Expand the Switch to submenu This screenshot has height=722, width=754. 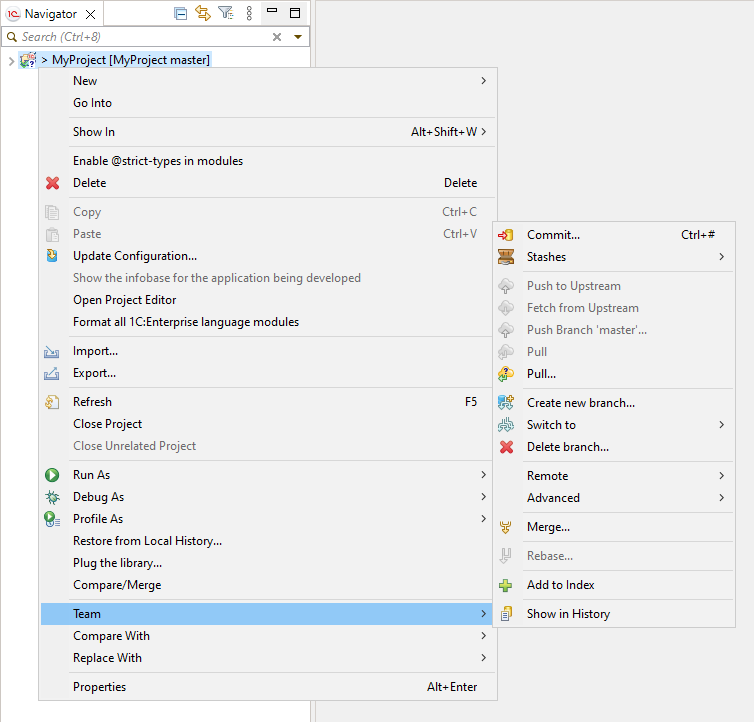[x=551, y=425]
